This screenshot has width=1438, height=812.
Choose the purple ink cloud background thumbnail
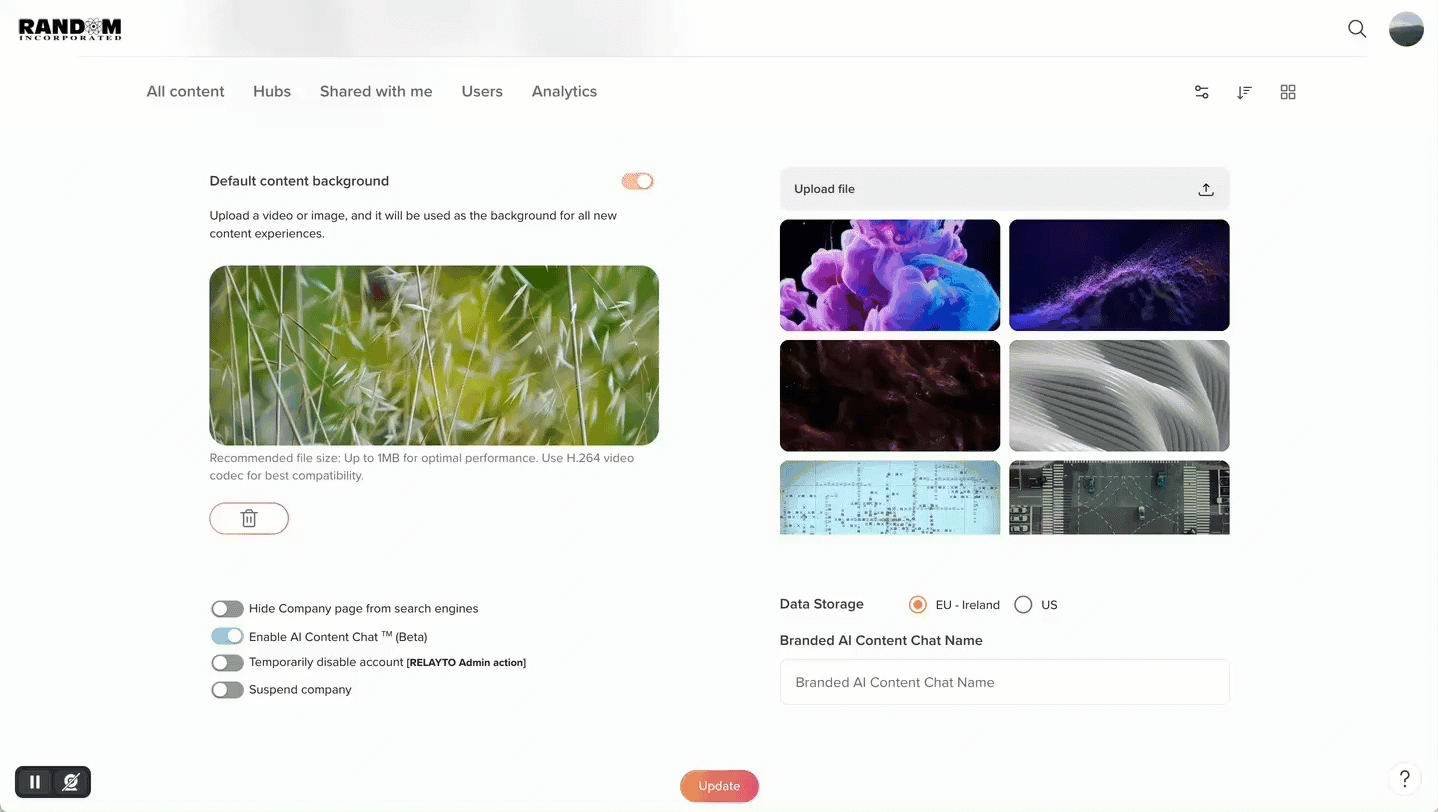889,275
